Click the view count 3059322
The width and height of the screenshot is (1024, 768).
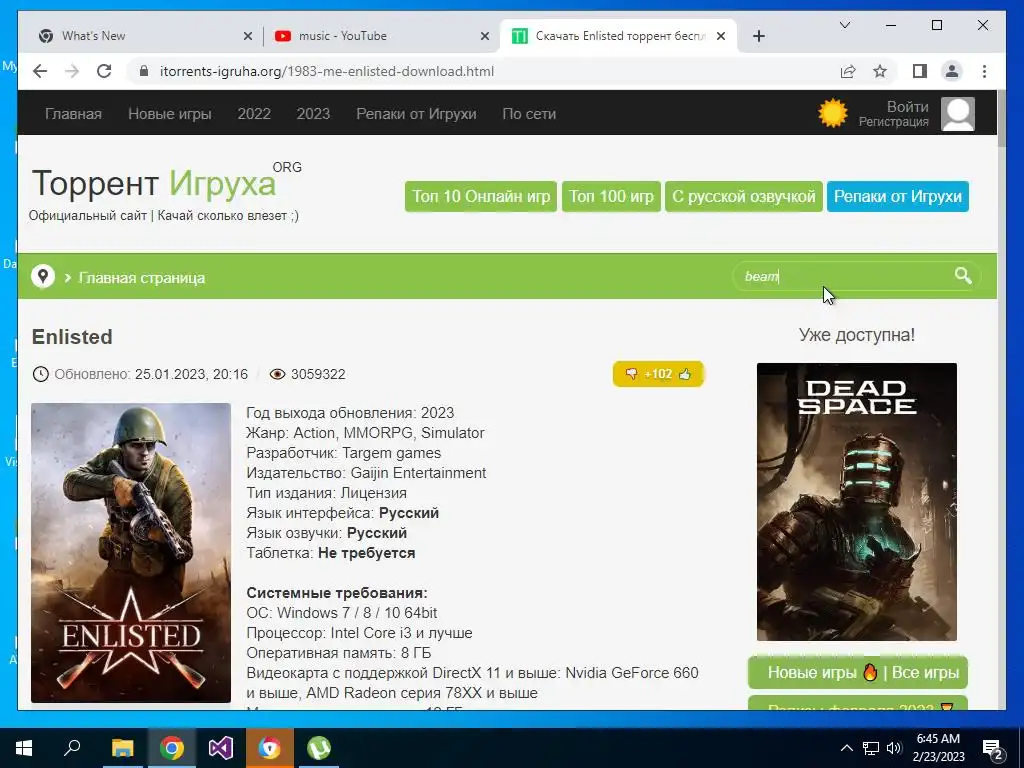(x=318, y=374)
